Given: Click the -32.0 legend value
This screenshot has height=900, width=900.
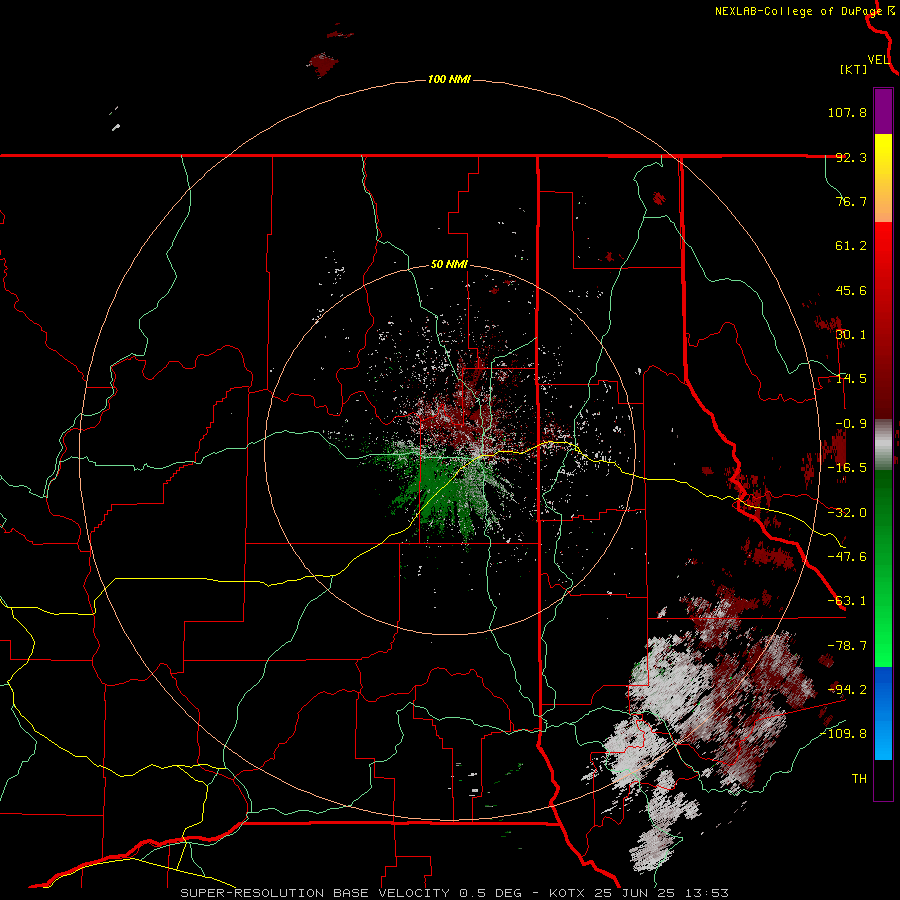Looking at the screenshot, I should tap(847, 513).
